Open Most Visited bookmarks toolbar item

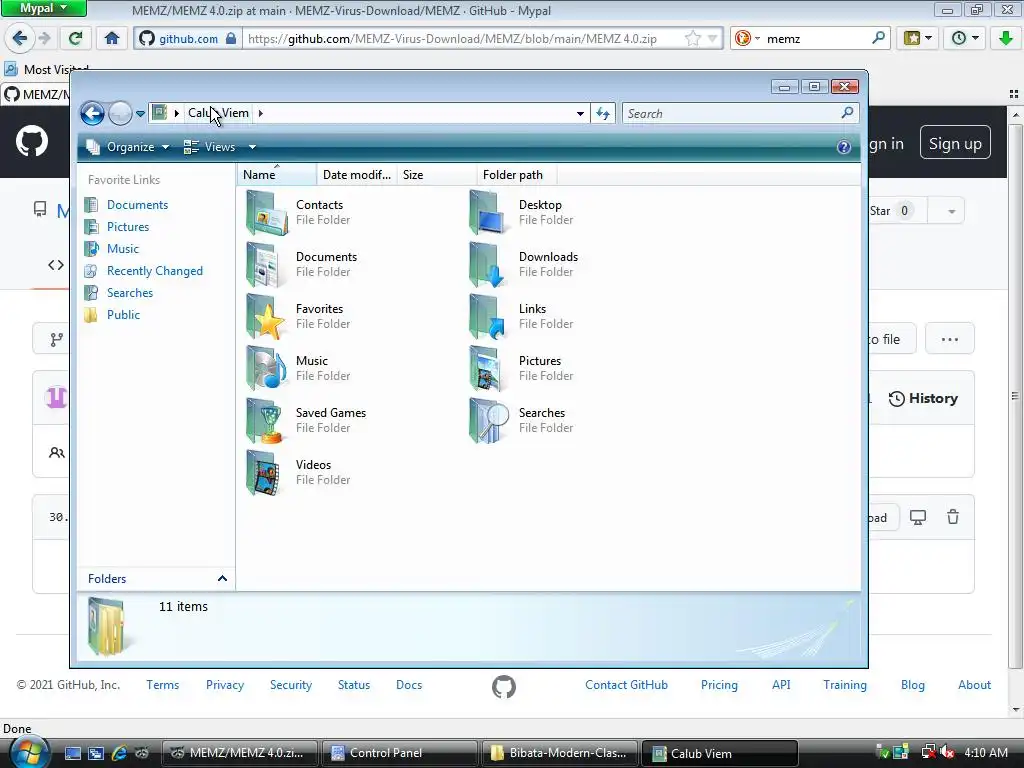point(47,69)
